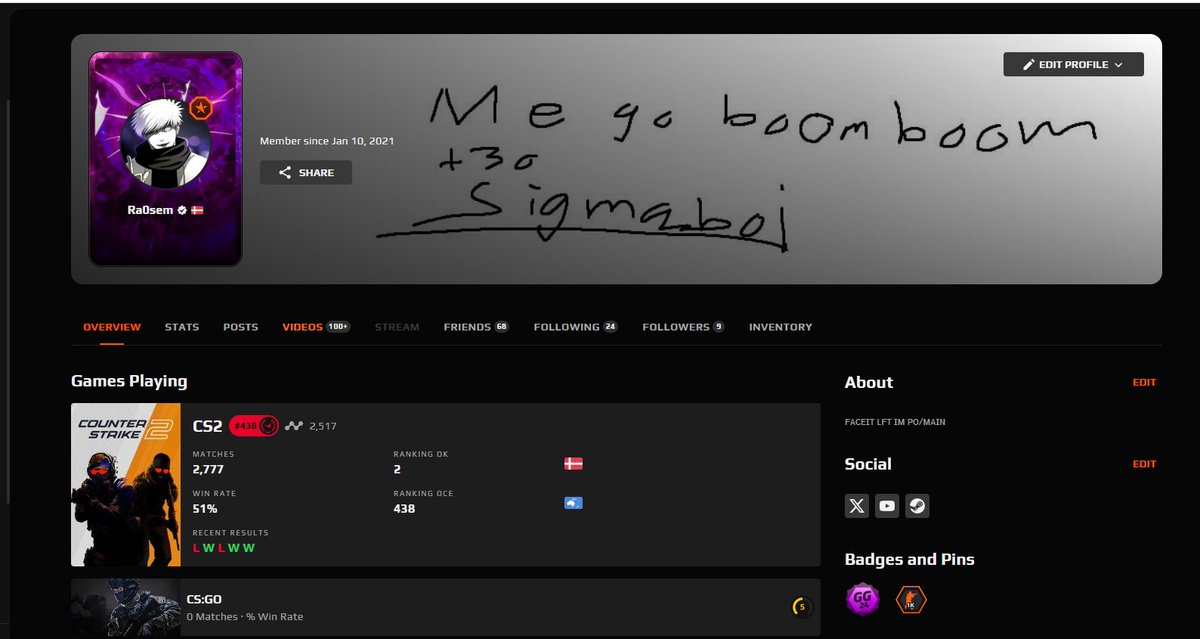Open the Following tab
Viewport: 1200px width, 639px height.
pos(576,327)
